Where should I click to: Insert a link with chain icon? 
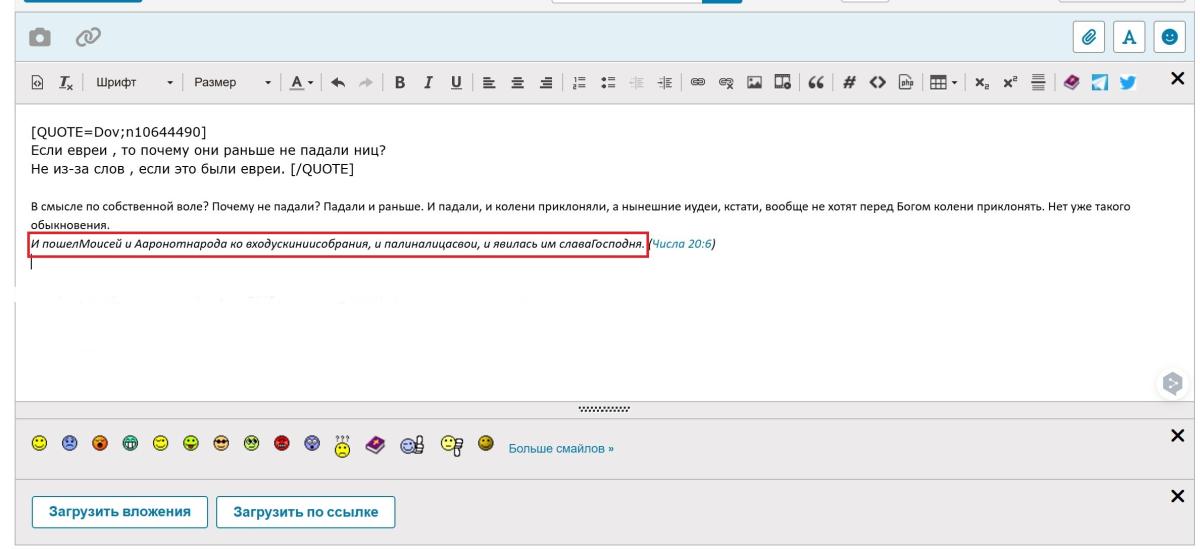[696, 82]
